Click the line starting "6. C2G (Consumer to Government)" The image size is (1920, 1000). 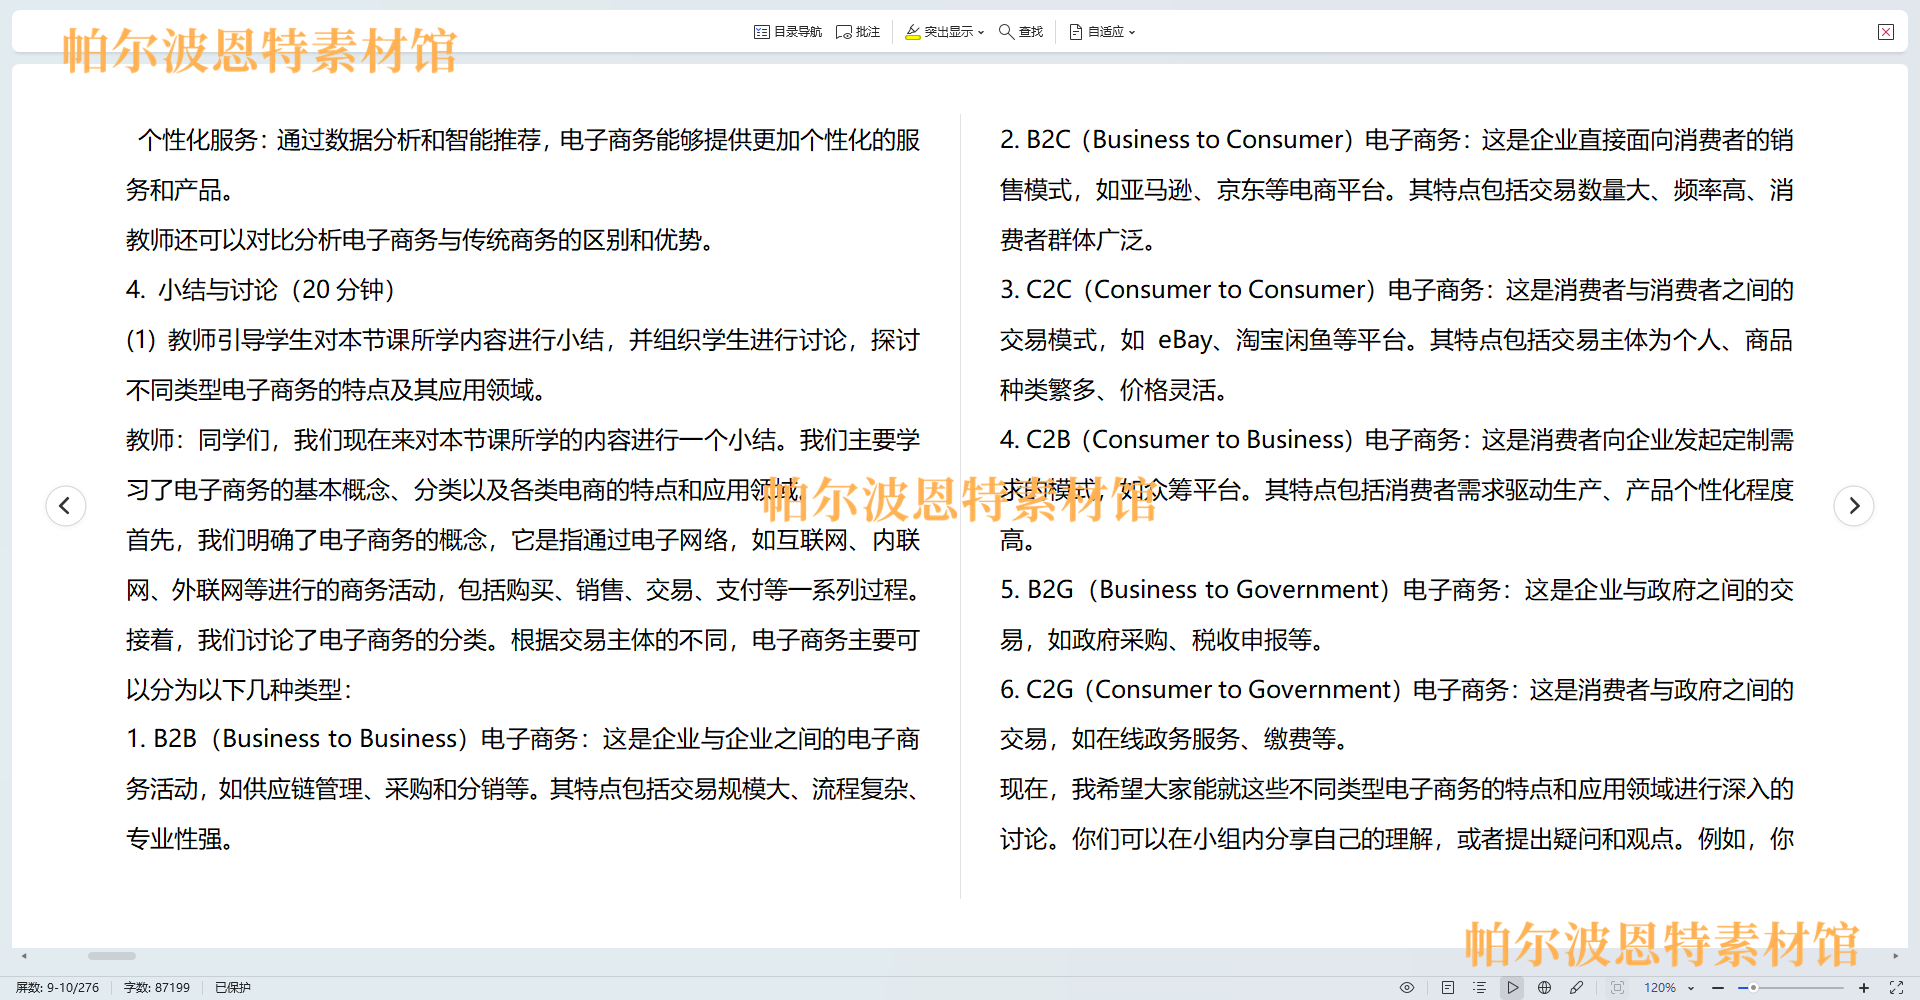pos(1397,690)
